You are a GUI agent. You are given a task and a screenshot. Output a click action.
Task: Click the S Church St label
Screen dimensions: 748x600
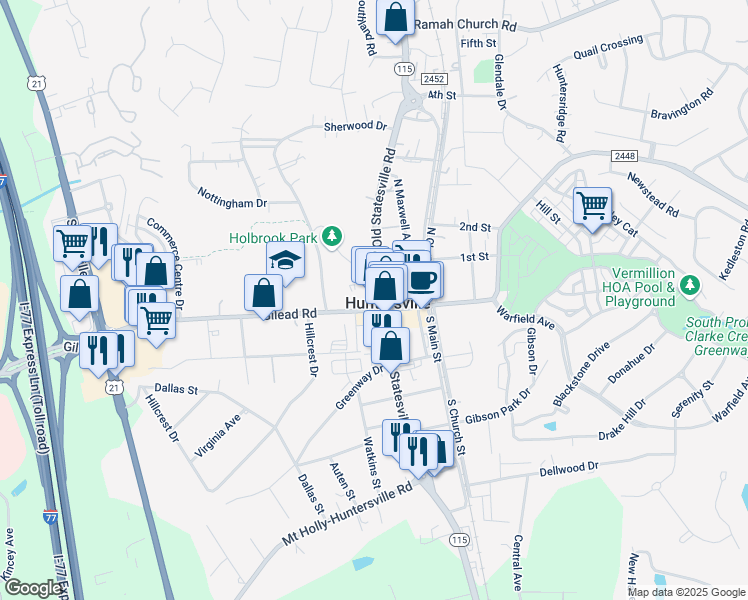[x=456, y=427]
